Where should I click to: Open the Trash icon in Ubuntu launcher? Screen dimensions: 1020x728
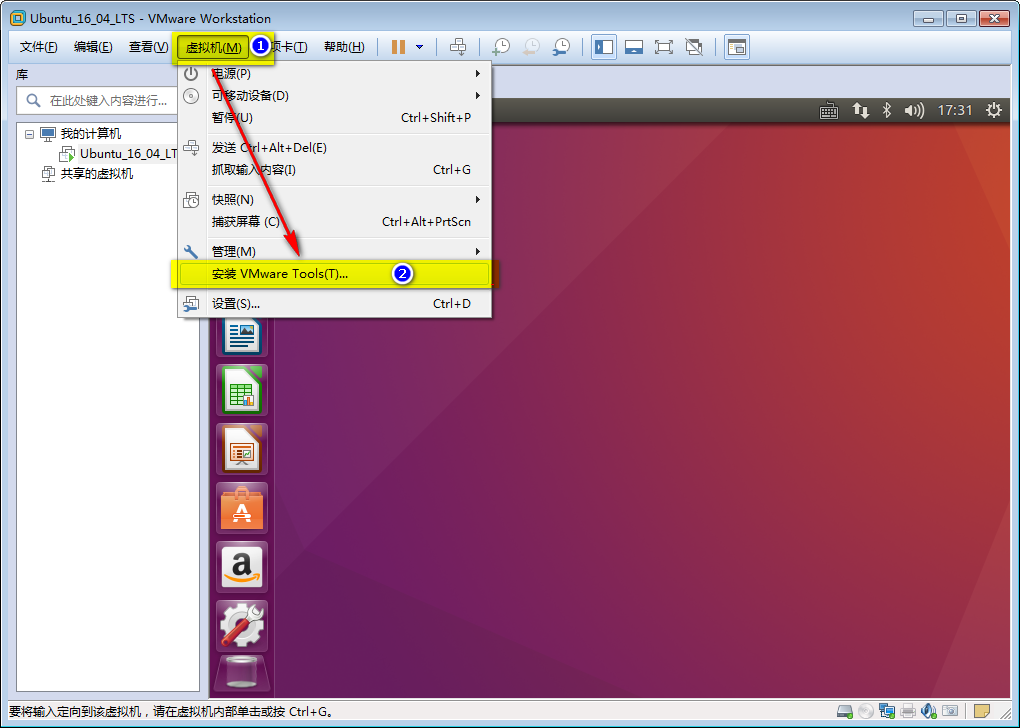pos(242,672)
